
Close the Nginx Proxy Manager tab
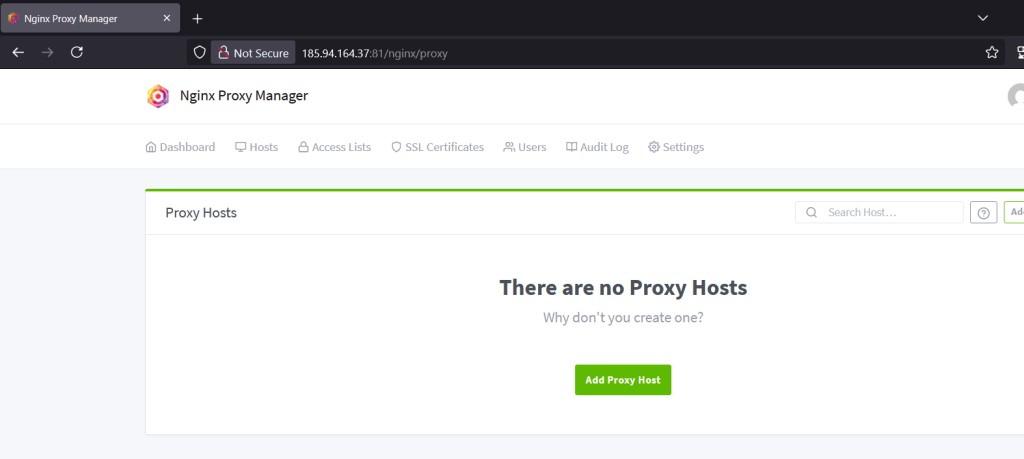[x=167, y=18]
